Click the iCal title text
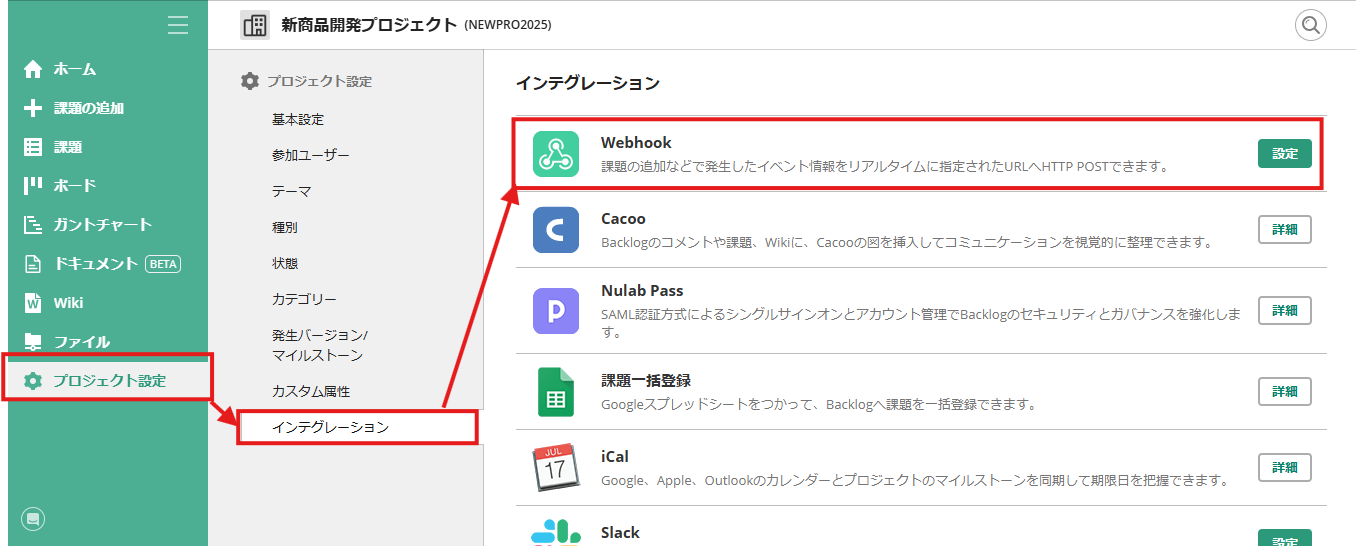The height and width of the screenshot is (546, 1356). [615, 457]
